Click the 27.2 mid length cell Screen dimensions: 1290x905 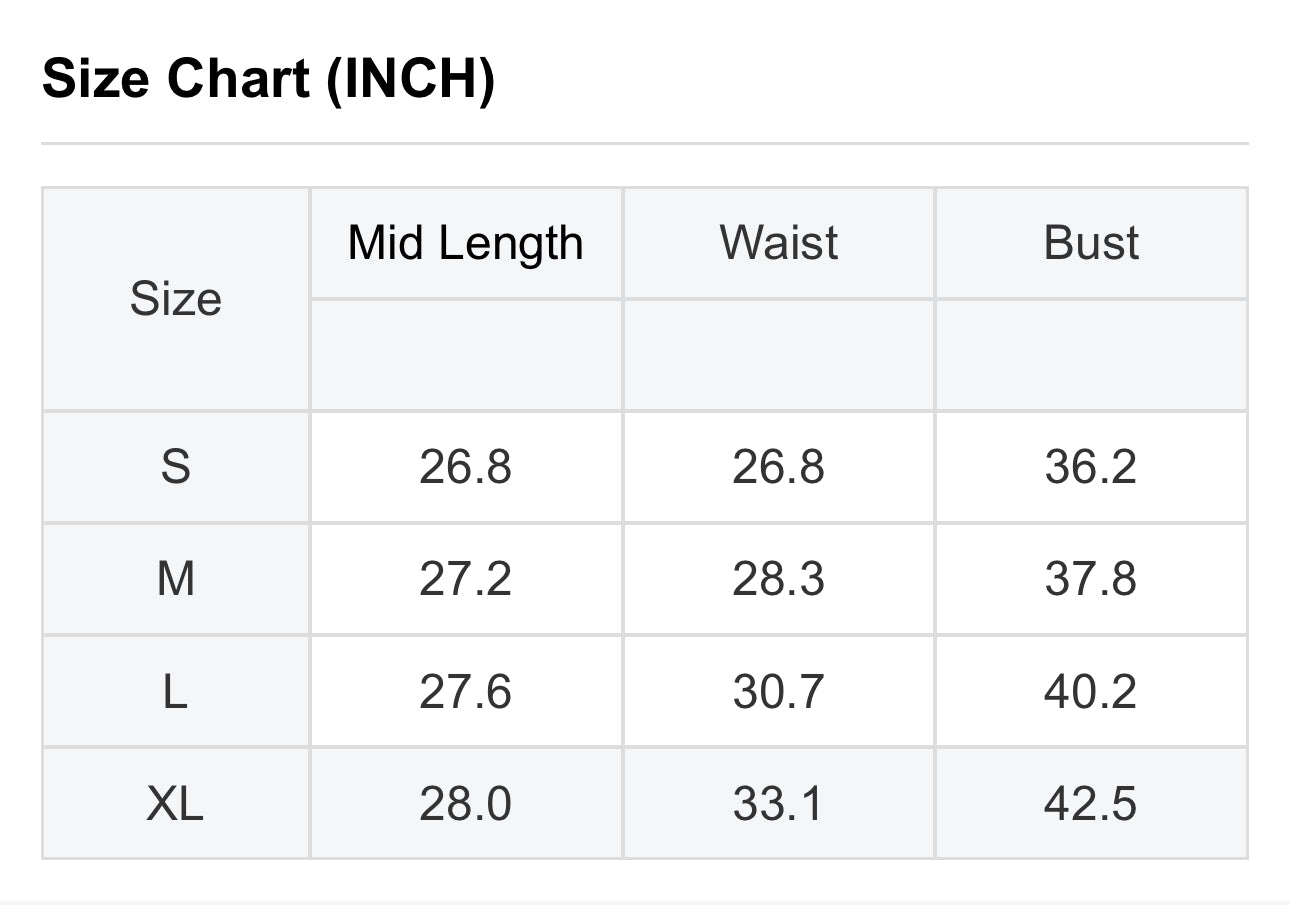tap(466, 579)
